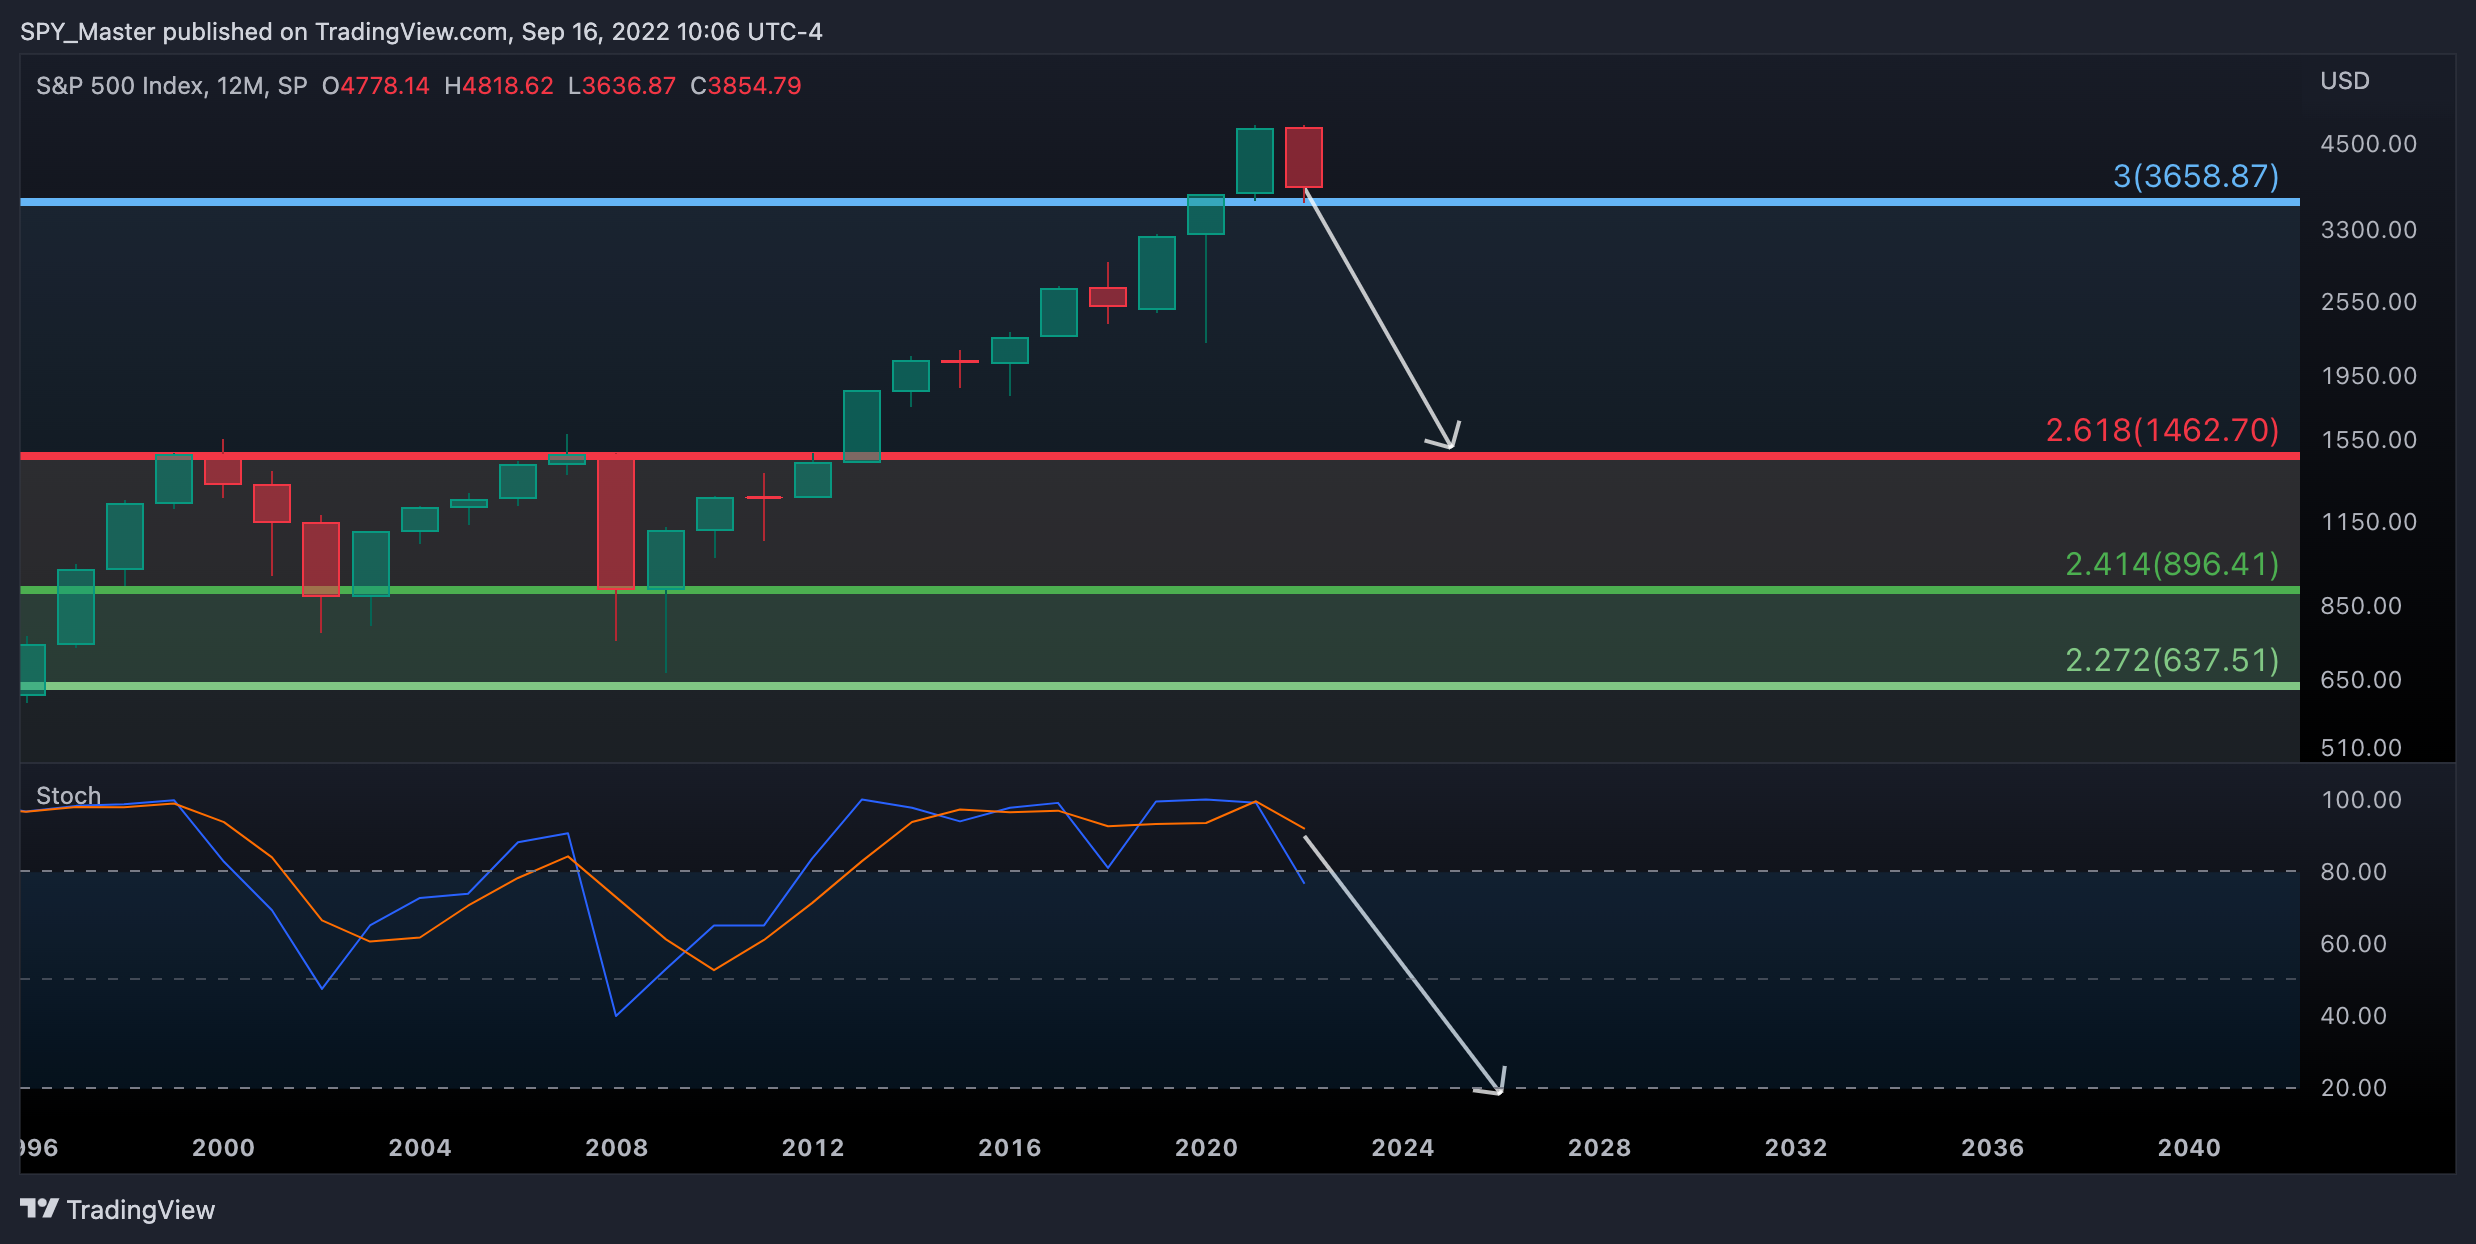The width and height of the screenshot is (2476, 1244).
Task: Click the green 2021 yearly candle
Action: point(1255,161)
